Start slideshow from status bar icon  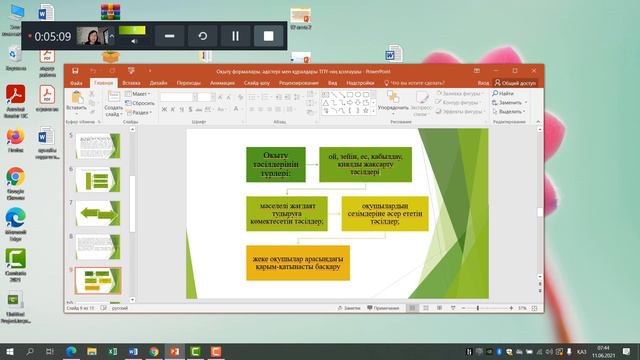(453, 308)
